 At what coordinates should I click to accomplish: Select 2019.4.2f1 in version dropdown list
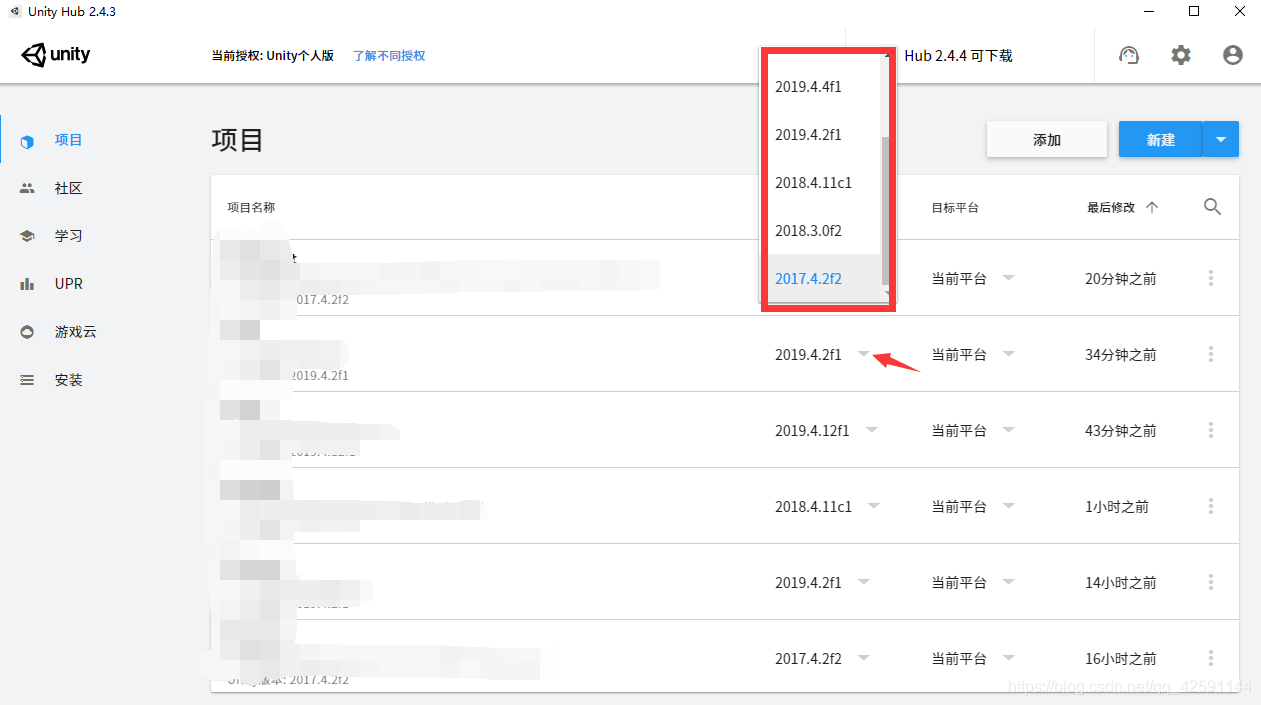(820, 135)
